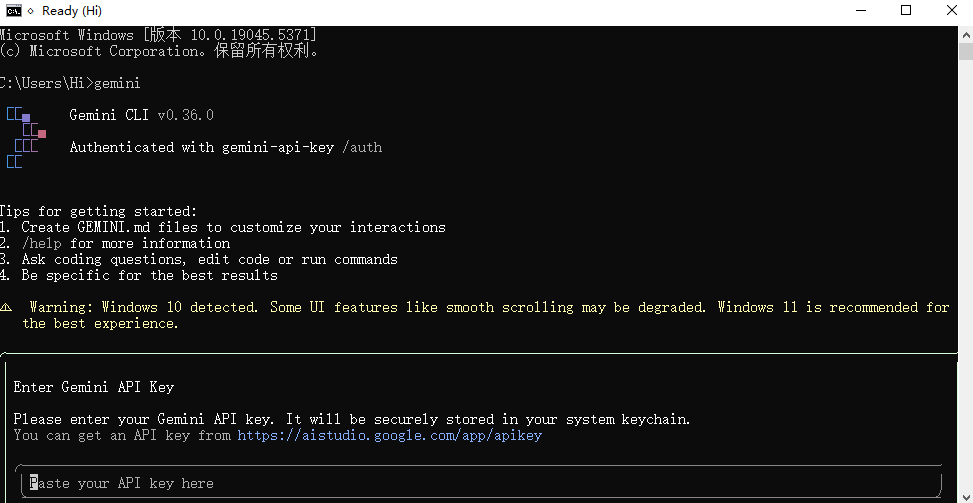
Task: Click the yellow warning triangle icon
Action: tap(6, 307)
